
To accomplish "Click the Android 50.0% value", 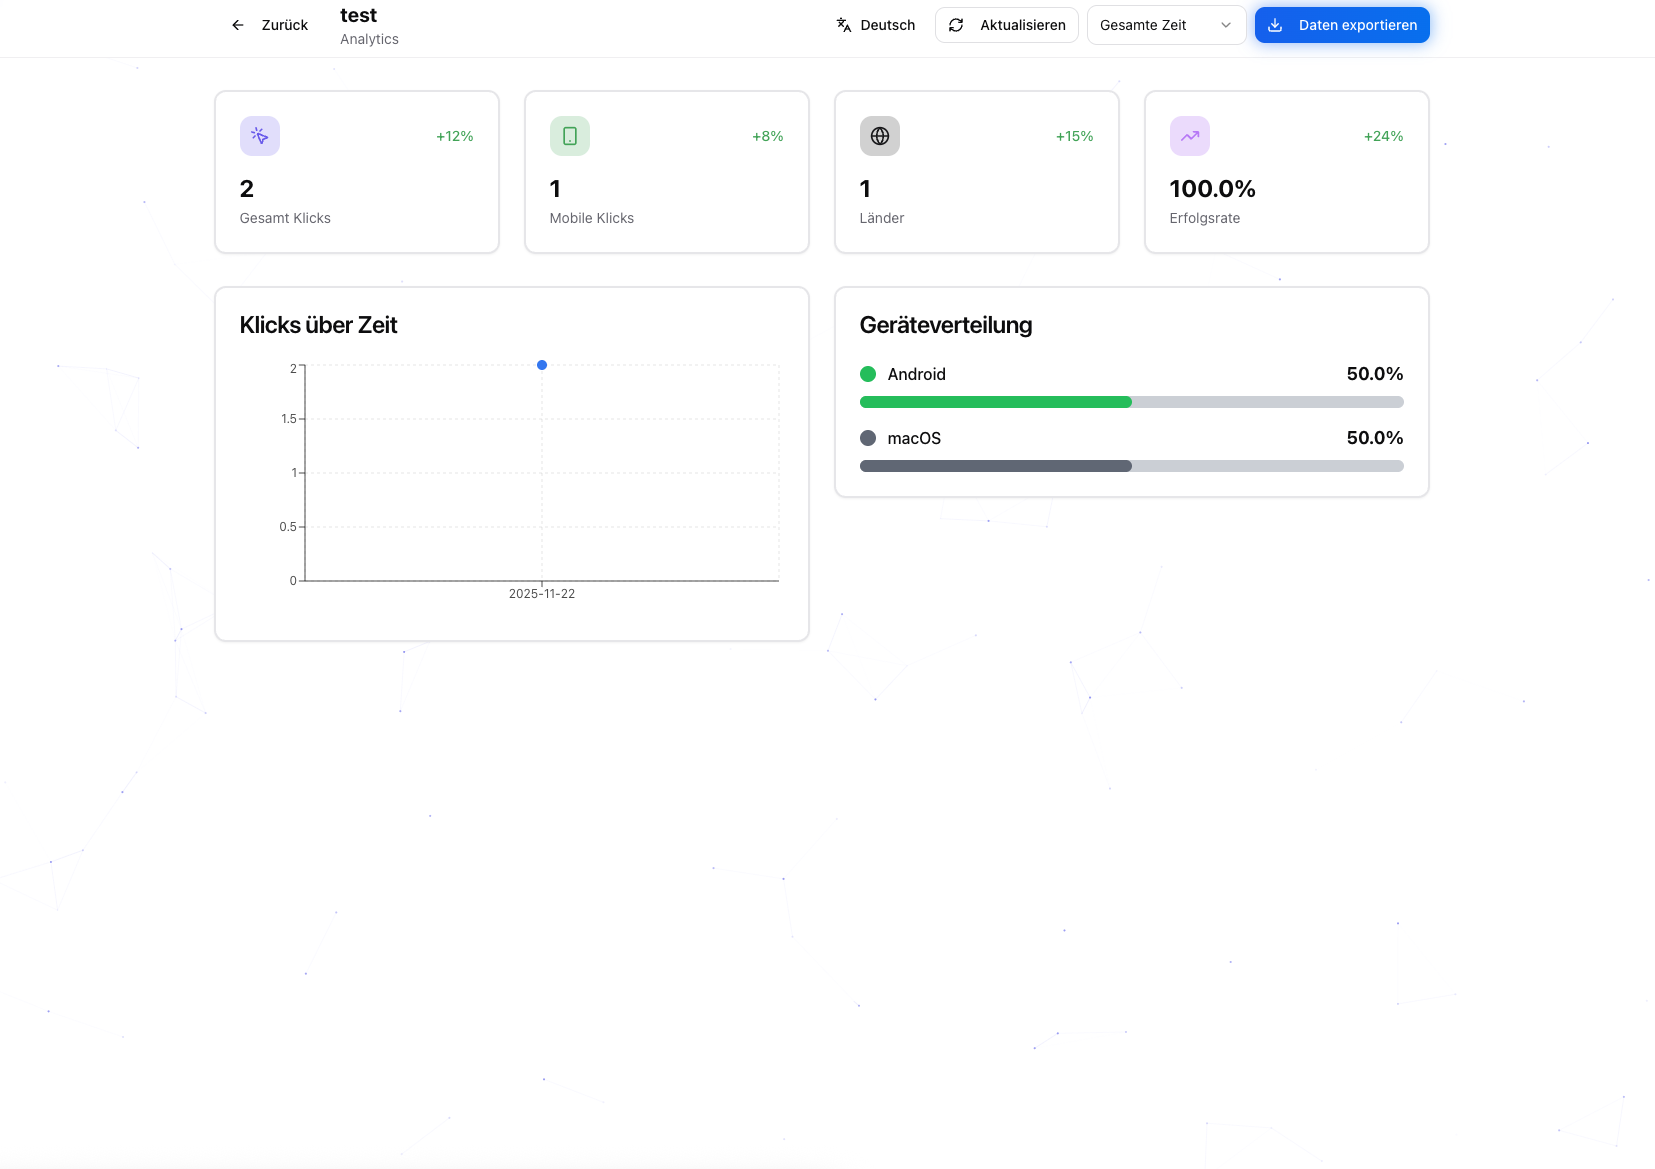I will [1375, 374].
